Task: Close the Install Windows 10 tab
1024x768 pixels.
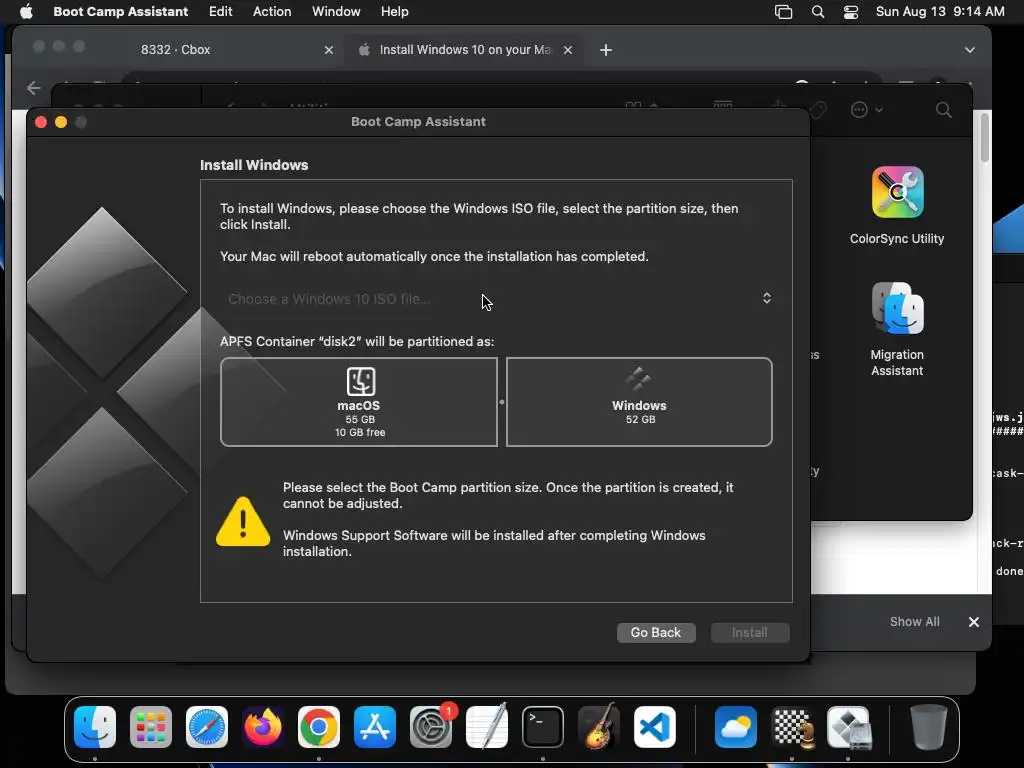Action: 568,50
